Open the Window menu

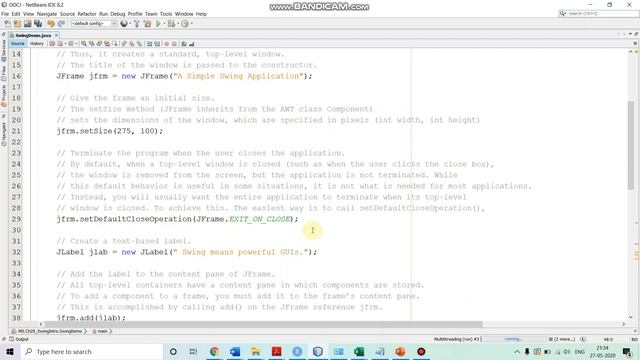pyautogui.click(x=184, y=14)
